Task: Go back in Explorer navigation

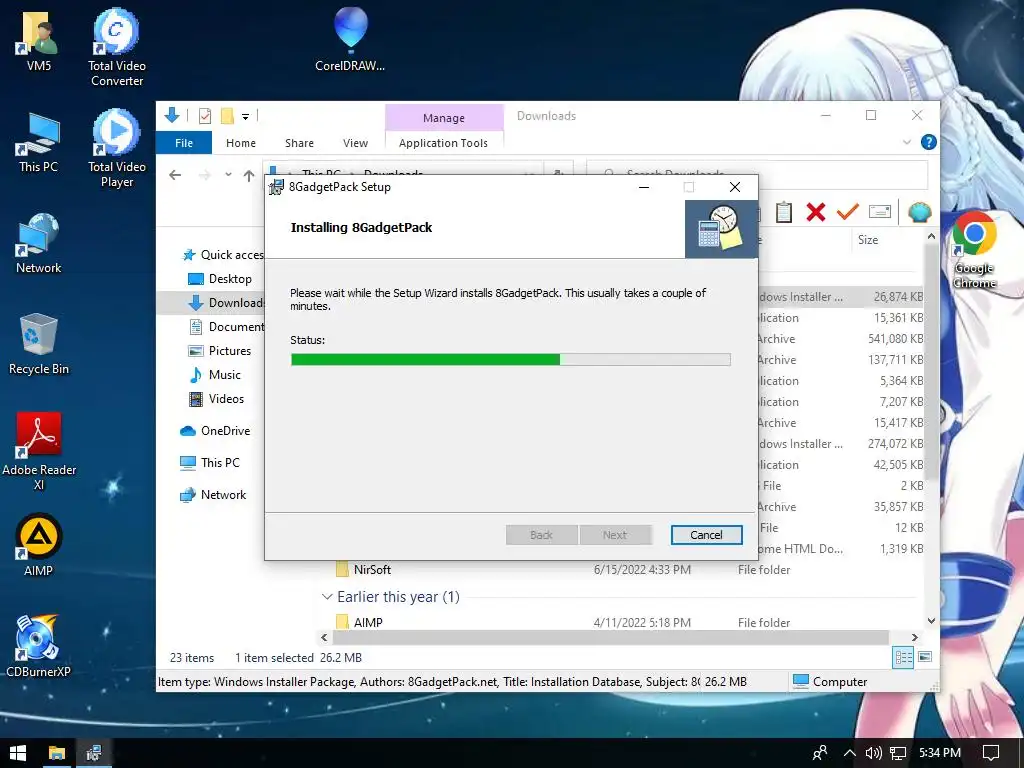Action: (x=175, y=175)
